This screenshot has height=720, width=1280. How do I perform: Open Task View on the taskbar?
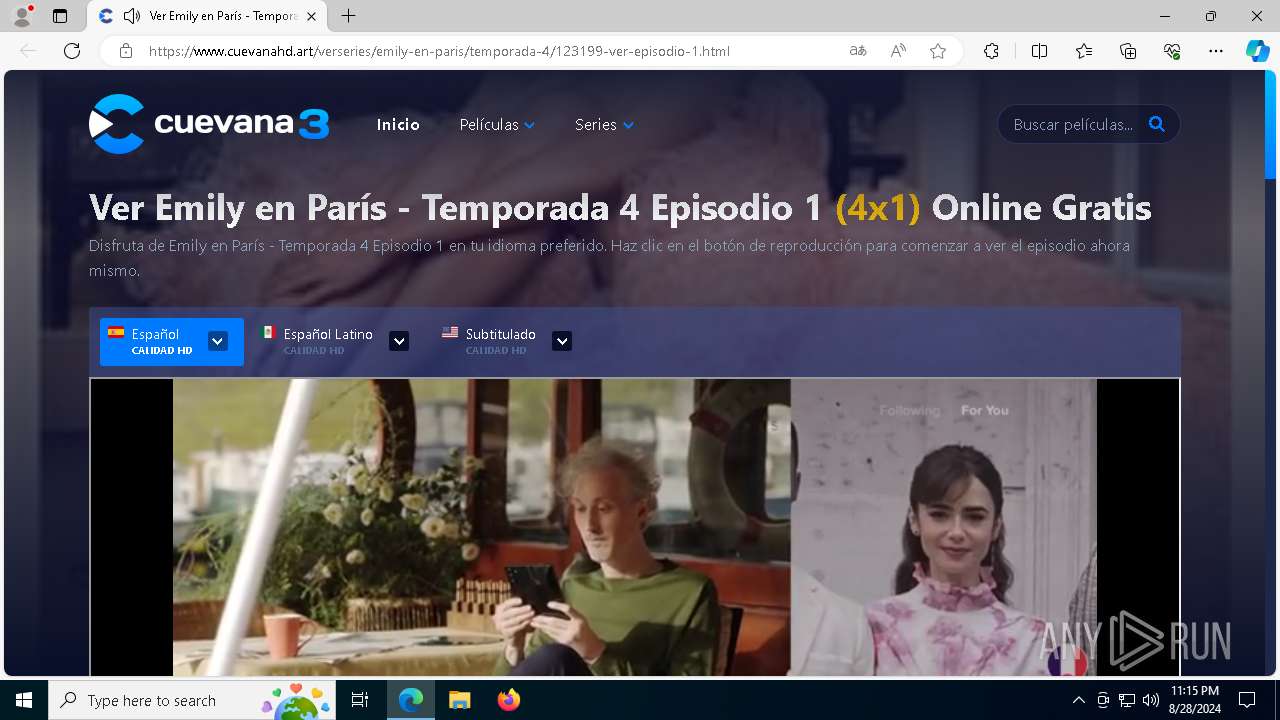point(361,700)
